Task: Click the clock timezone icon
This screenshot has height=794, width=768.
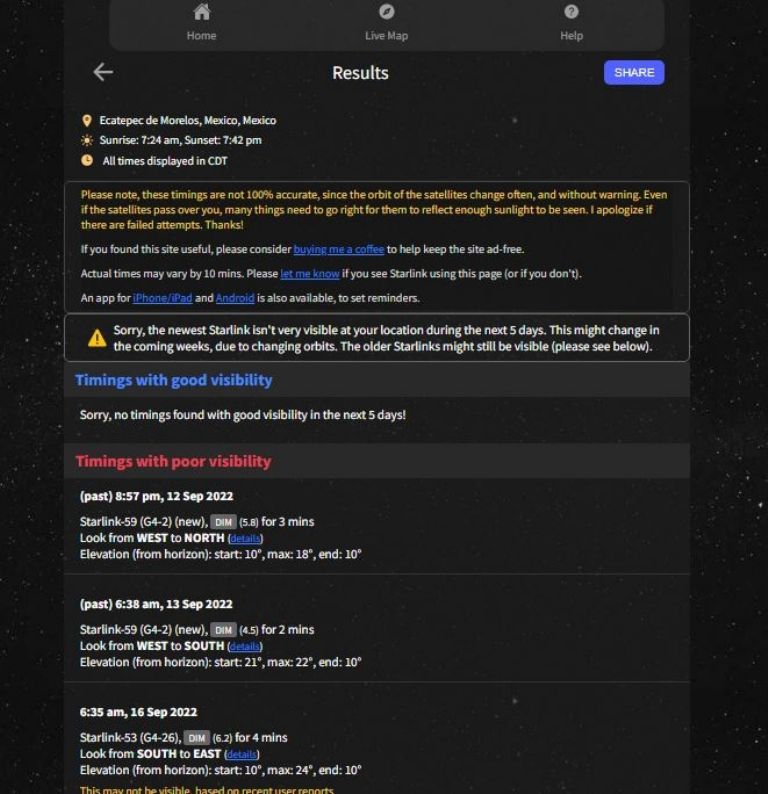Action: click(87, 161)
